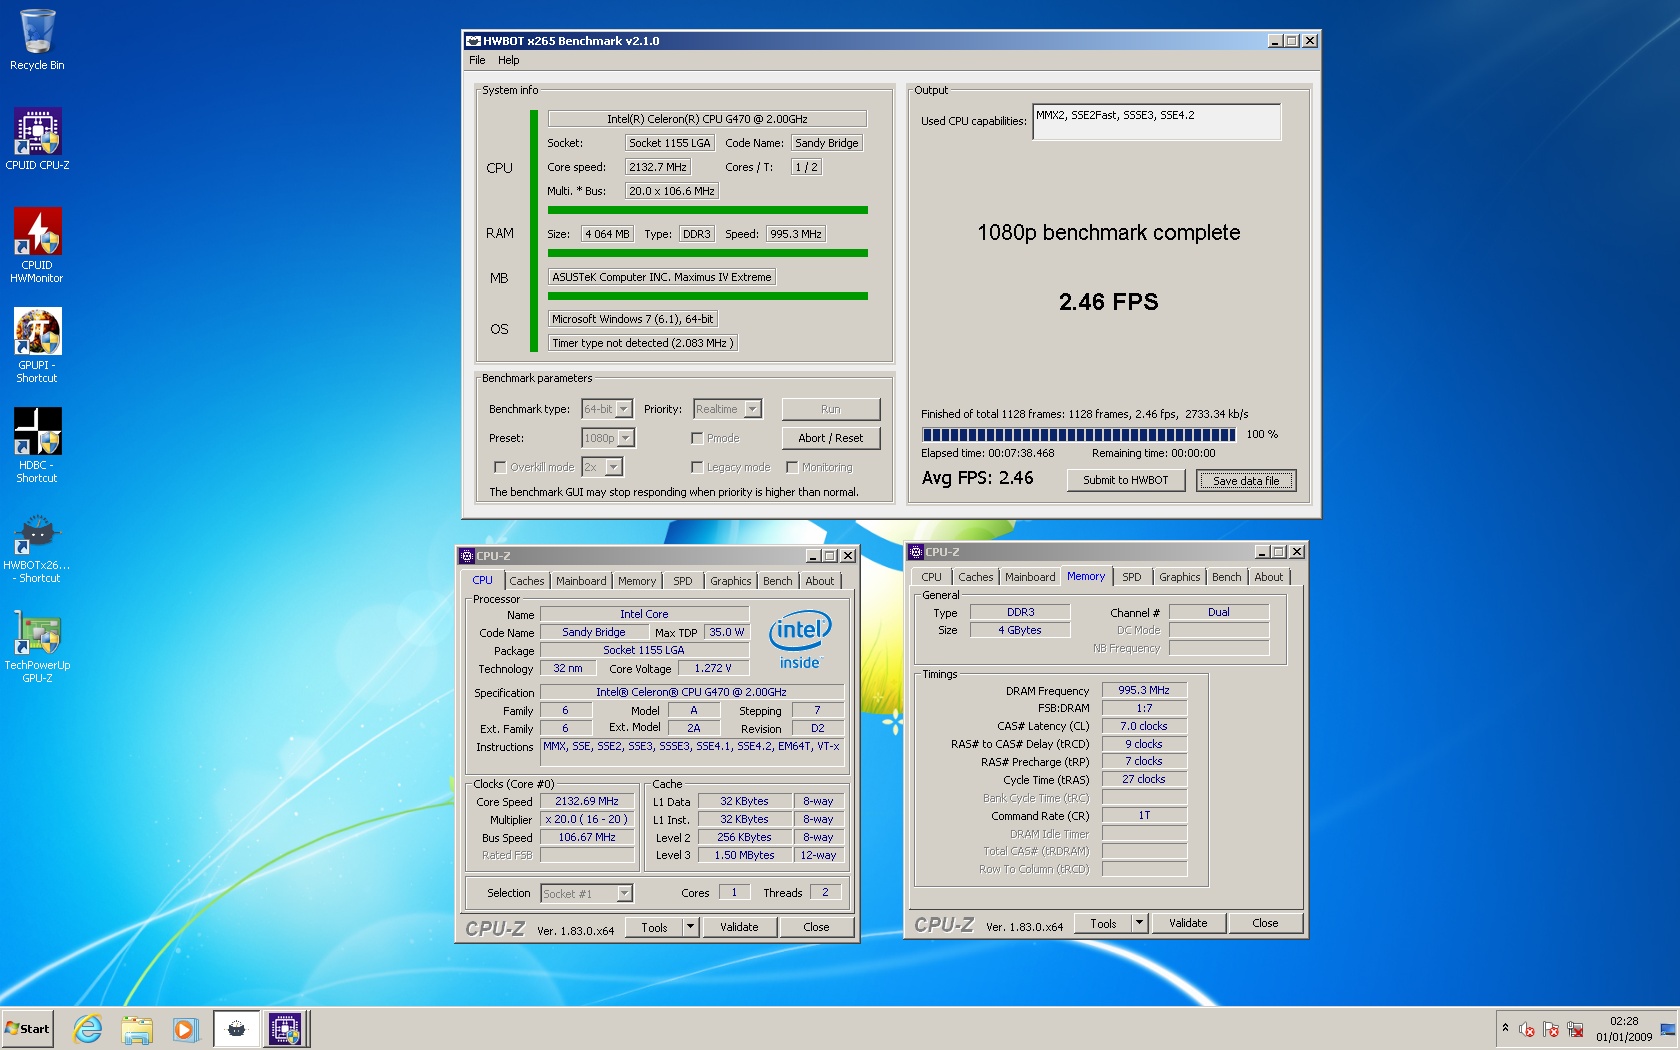The width and height of the screenshot is (1680, 1050).
Task: Switch to Mainboard tab in left CPU-Z
Action: (x=581, y=581)
